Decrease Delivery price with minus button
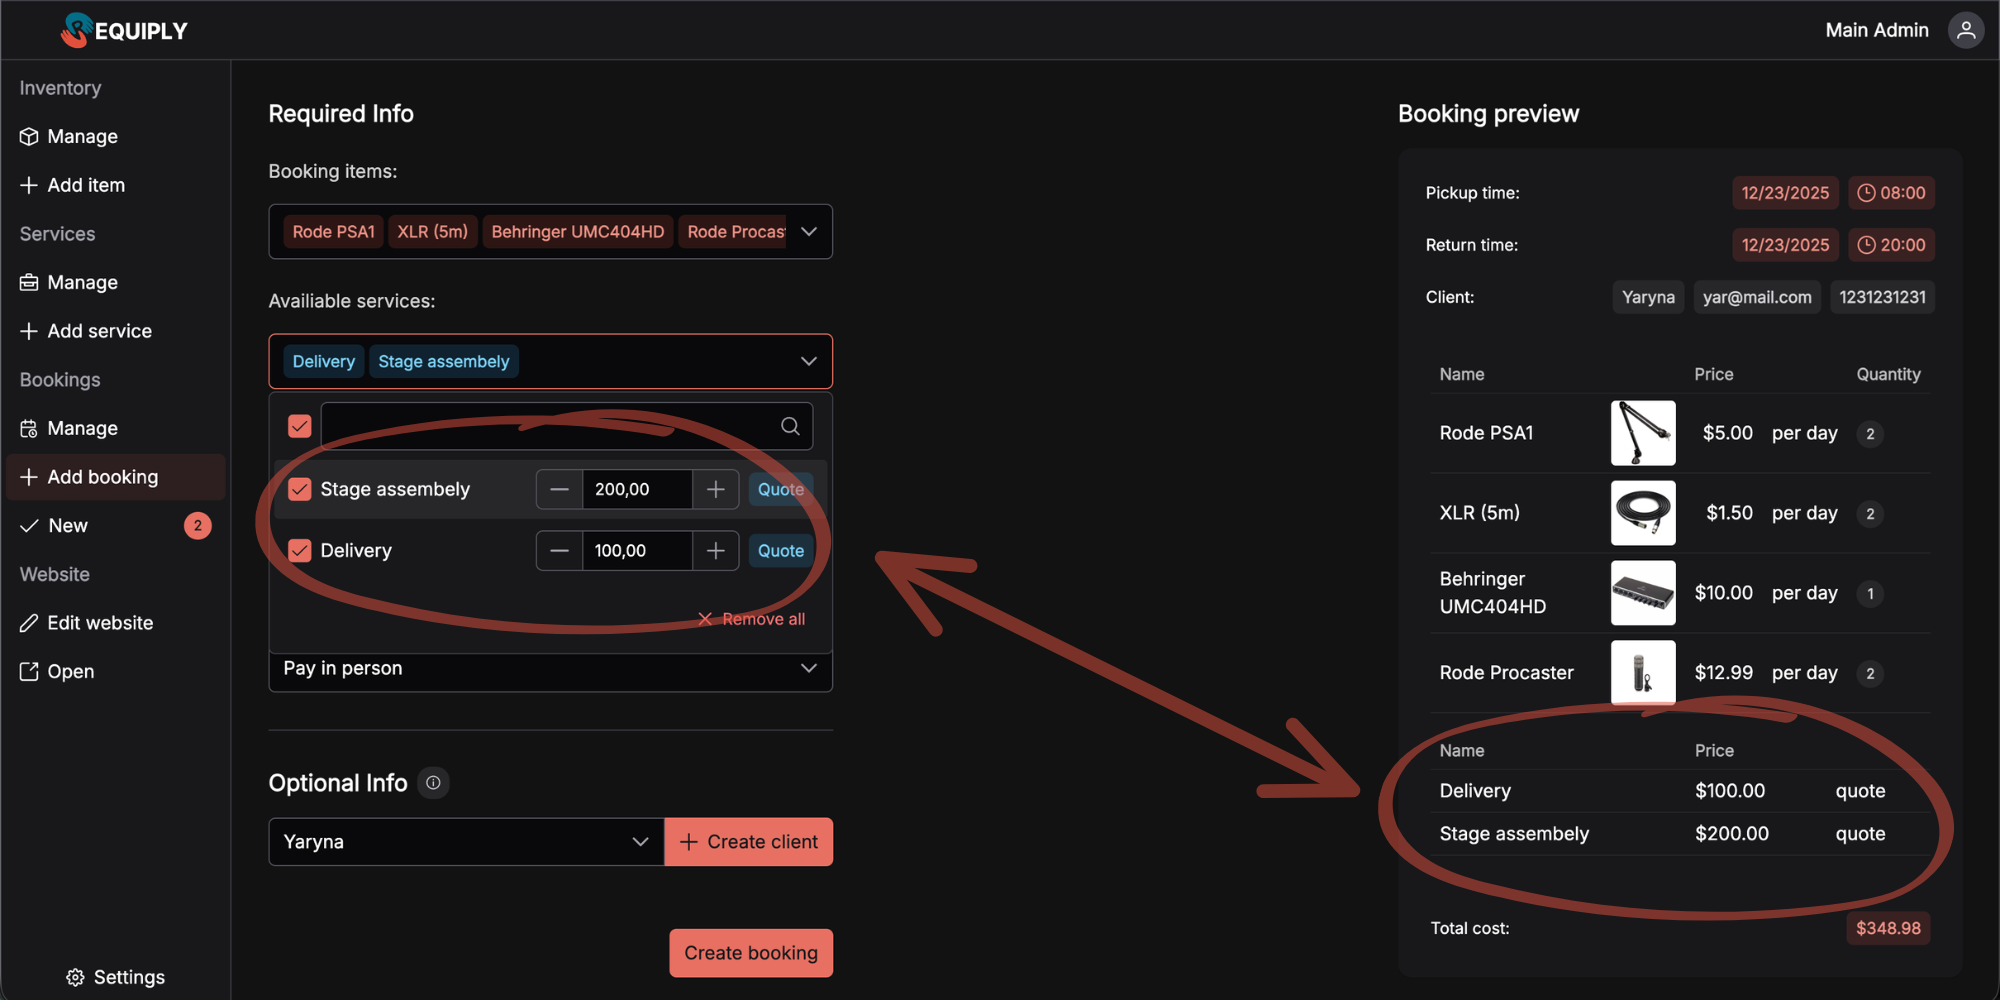 (x=560, y=551)
